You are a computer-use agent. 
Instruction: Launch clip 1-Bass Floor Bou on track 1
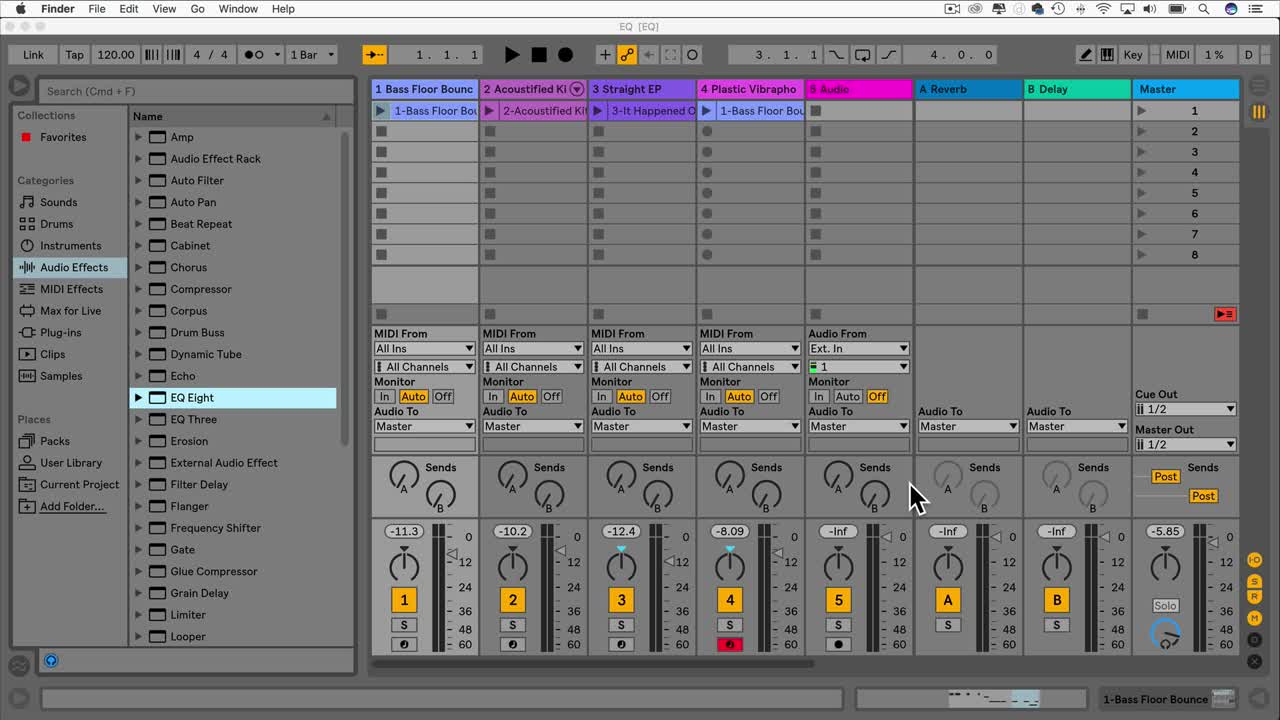380,111
